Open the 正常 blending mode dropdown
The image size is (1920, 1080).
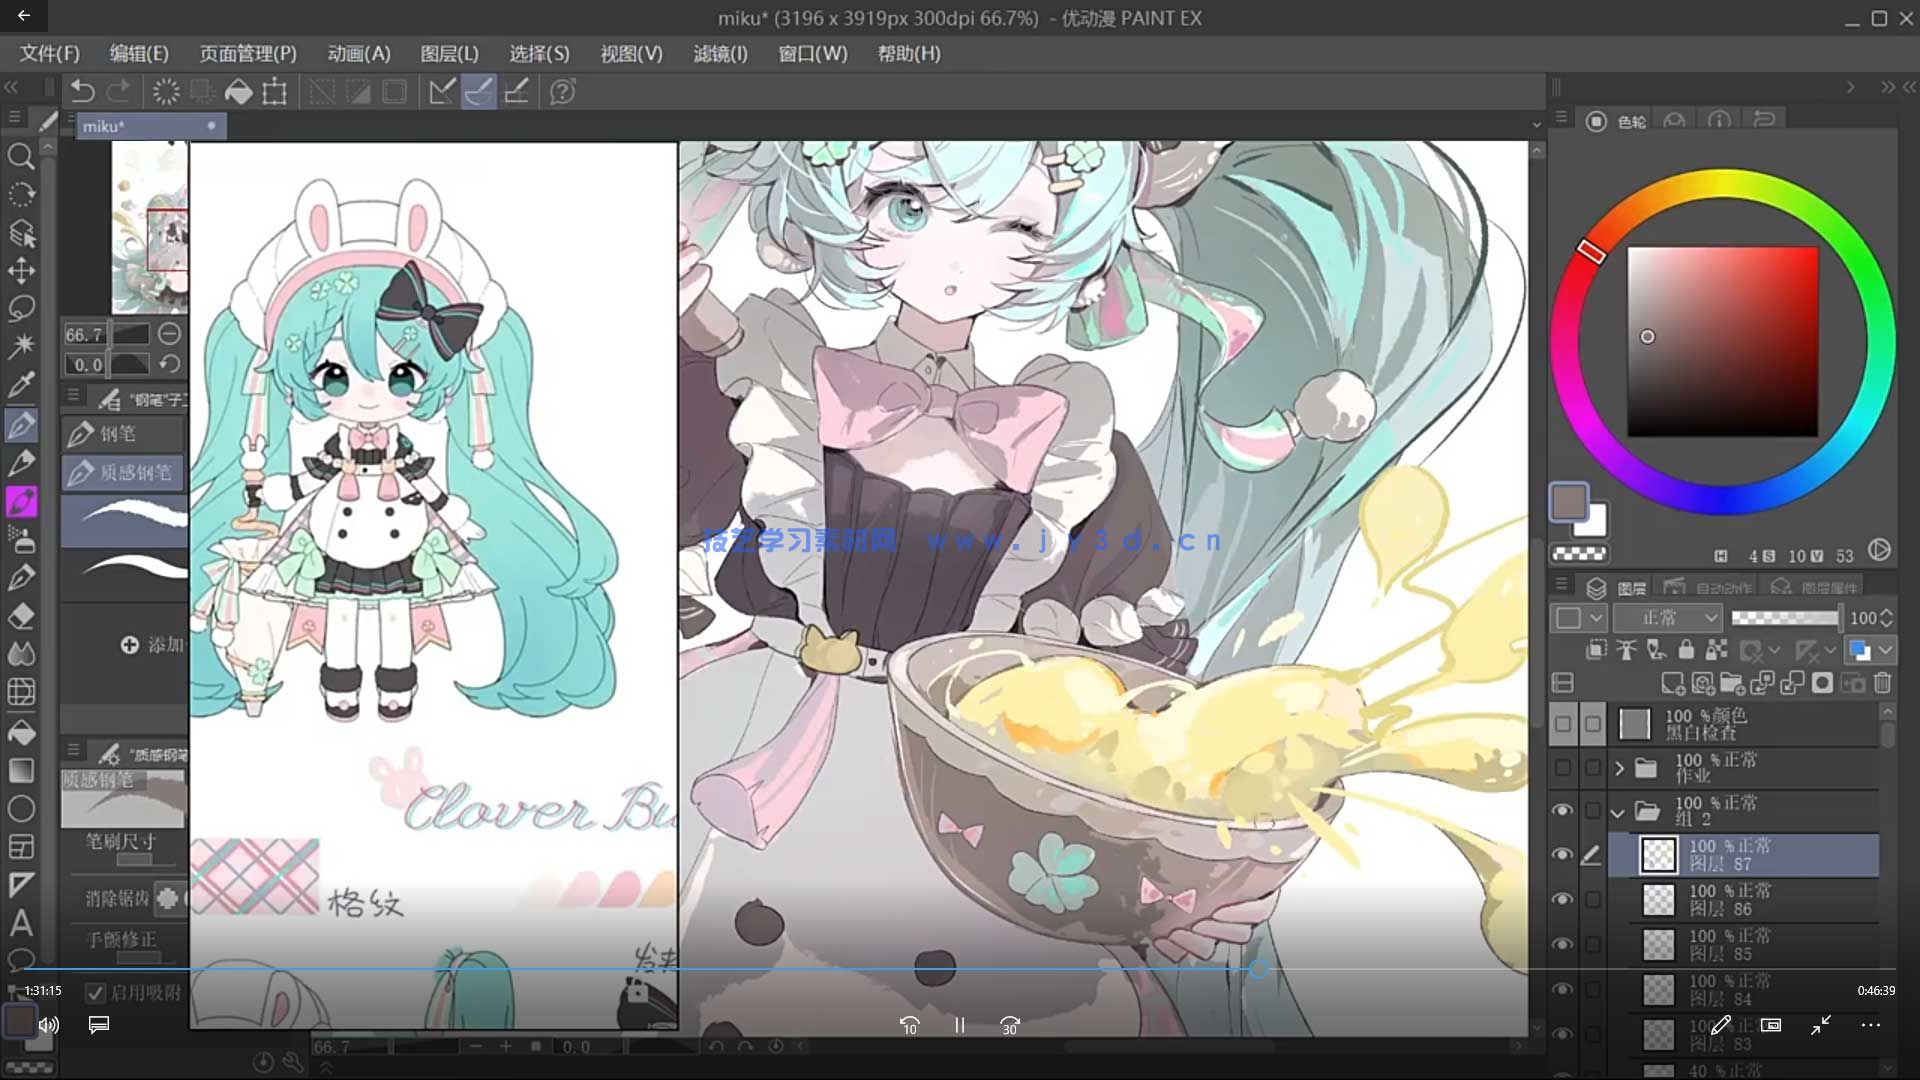pos(1668,618)
